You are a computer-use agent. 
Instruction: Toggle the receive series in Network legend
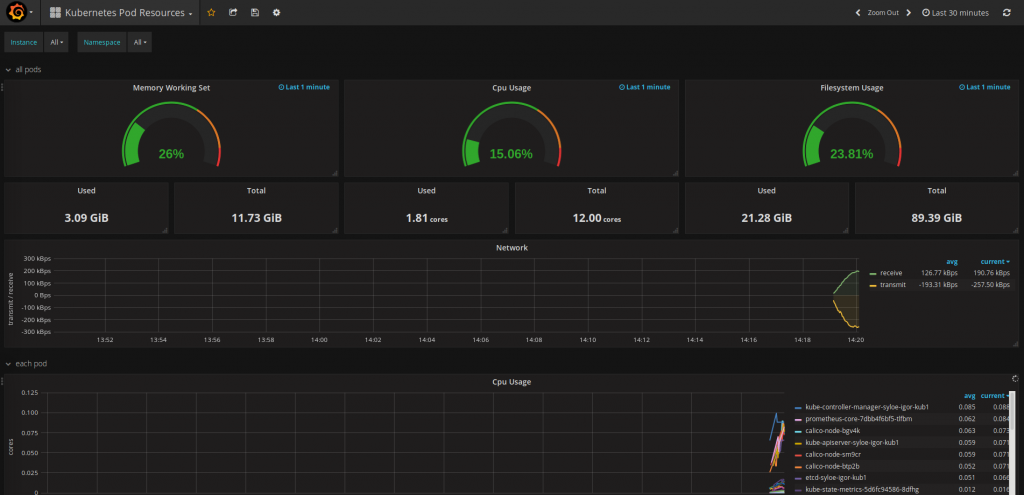[891, 273]
